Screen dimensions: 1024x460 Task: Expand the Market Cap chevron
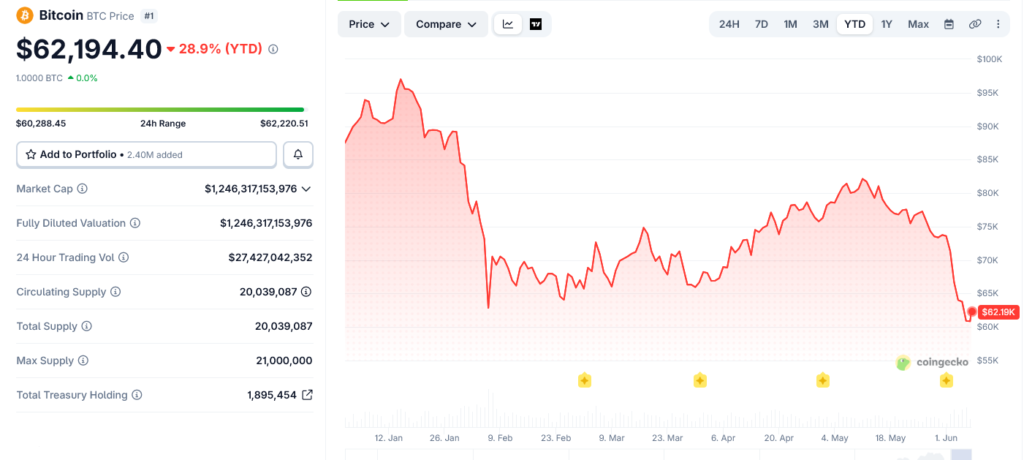[x=306, y=189]
